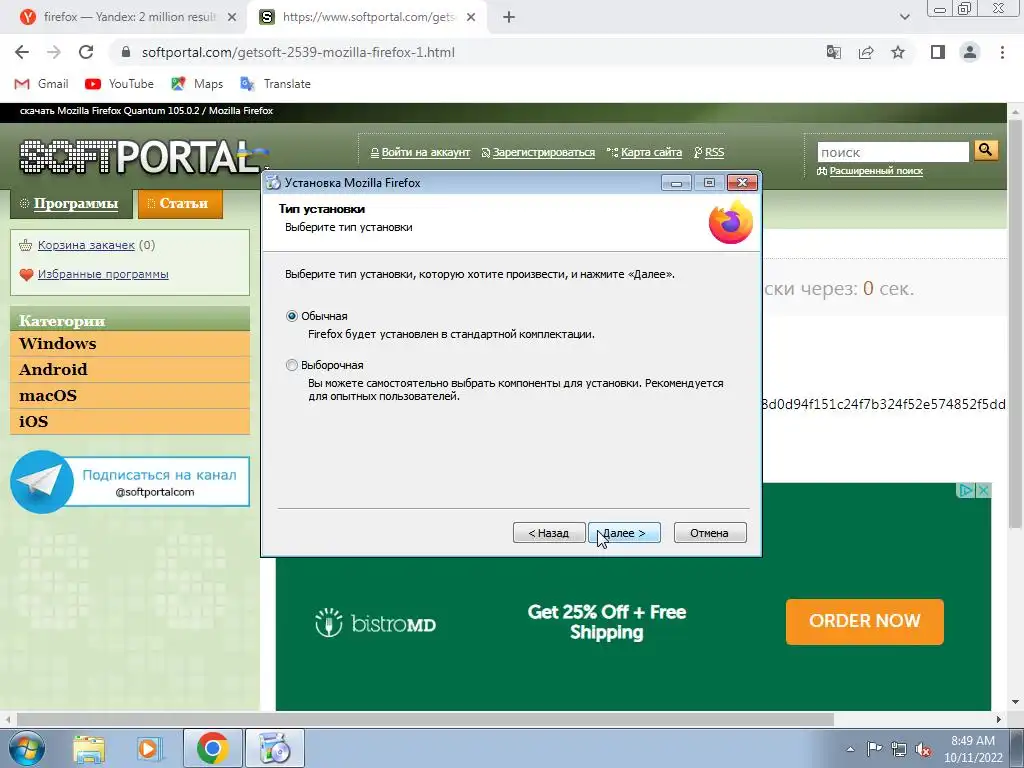Select the softportal.com browser tab

[368, 17]
